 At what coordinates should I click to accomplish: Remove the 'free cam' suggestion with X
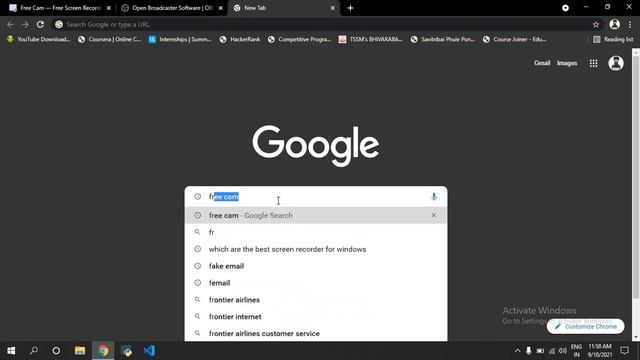pos(434,215)
